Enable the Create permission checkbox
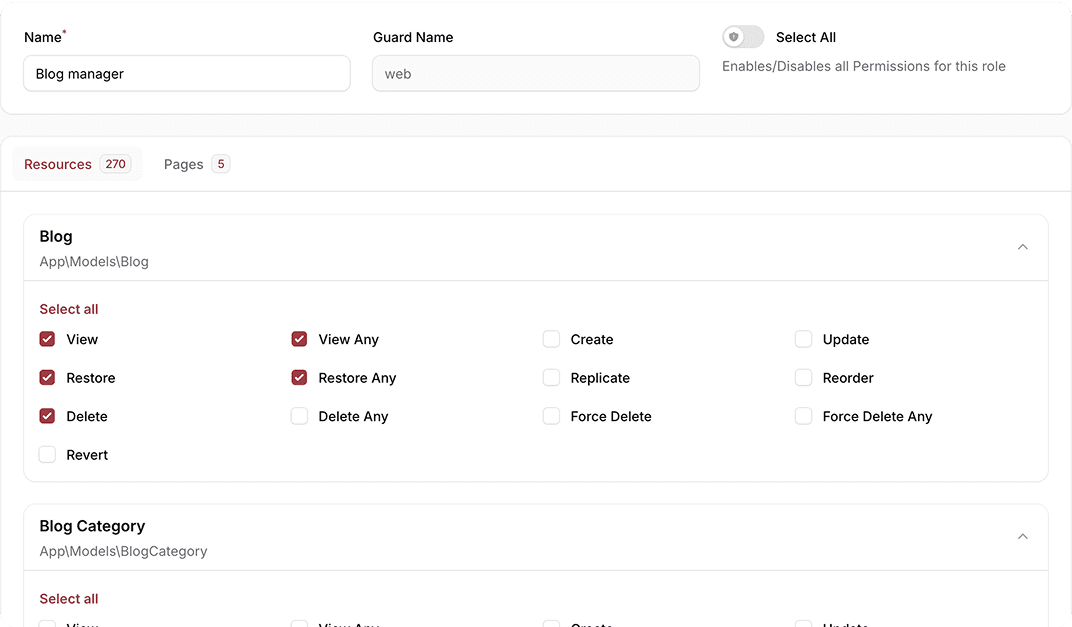 point(551,339)
